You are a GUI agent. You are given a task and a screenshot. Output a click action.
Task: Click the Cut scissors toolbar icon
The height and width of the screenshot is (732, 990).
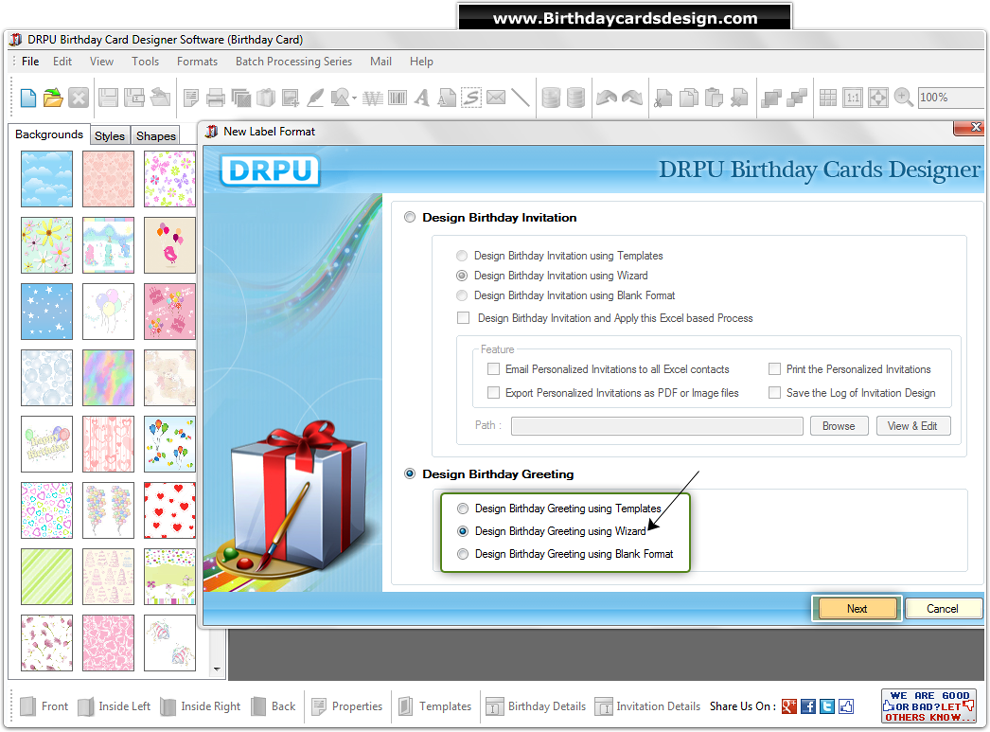(663, 98)
